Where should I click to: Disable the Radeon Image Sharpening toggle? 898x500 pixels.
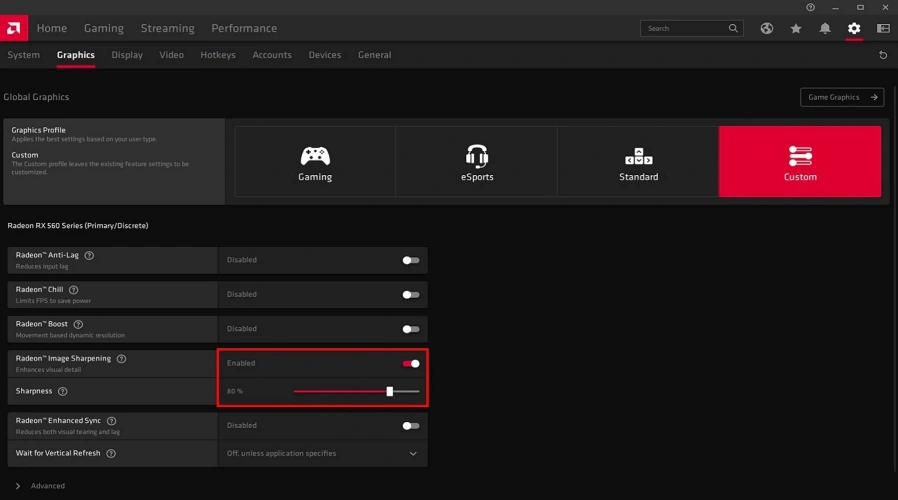410,364
